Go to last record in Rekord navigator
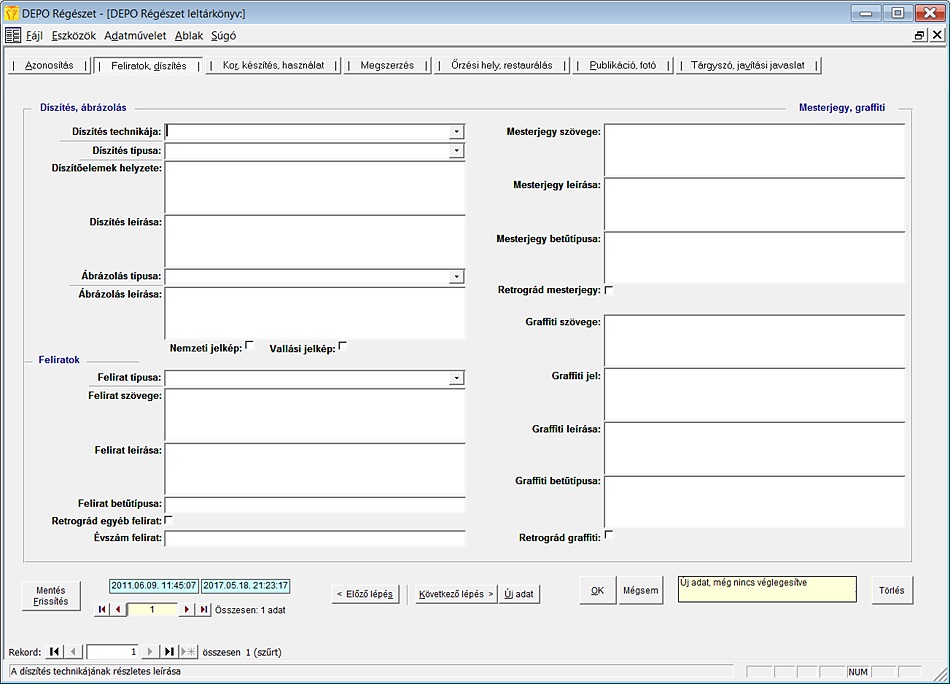This screenshot has height=684, width=950. [169, 652]
